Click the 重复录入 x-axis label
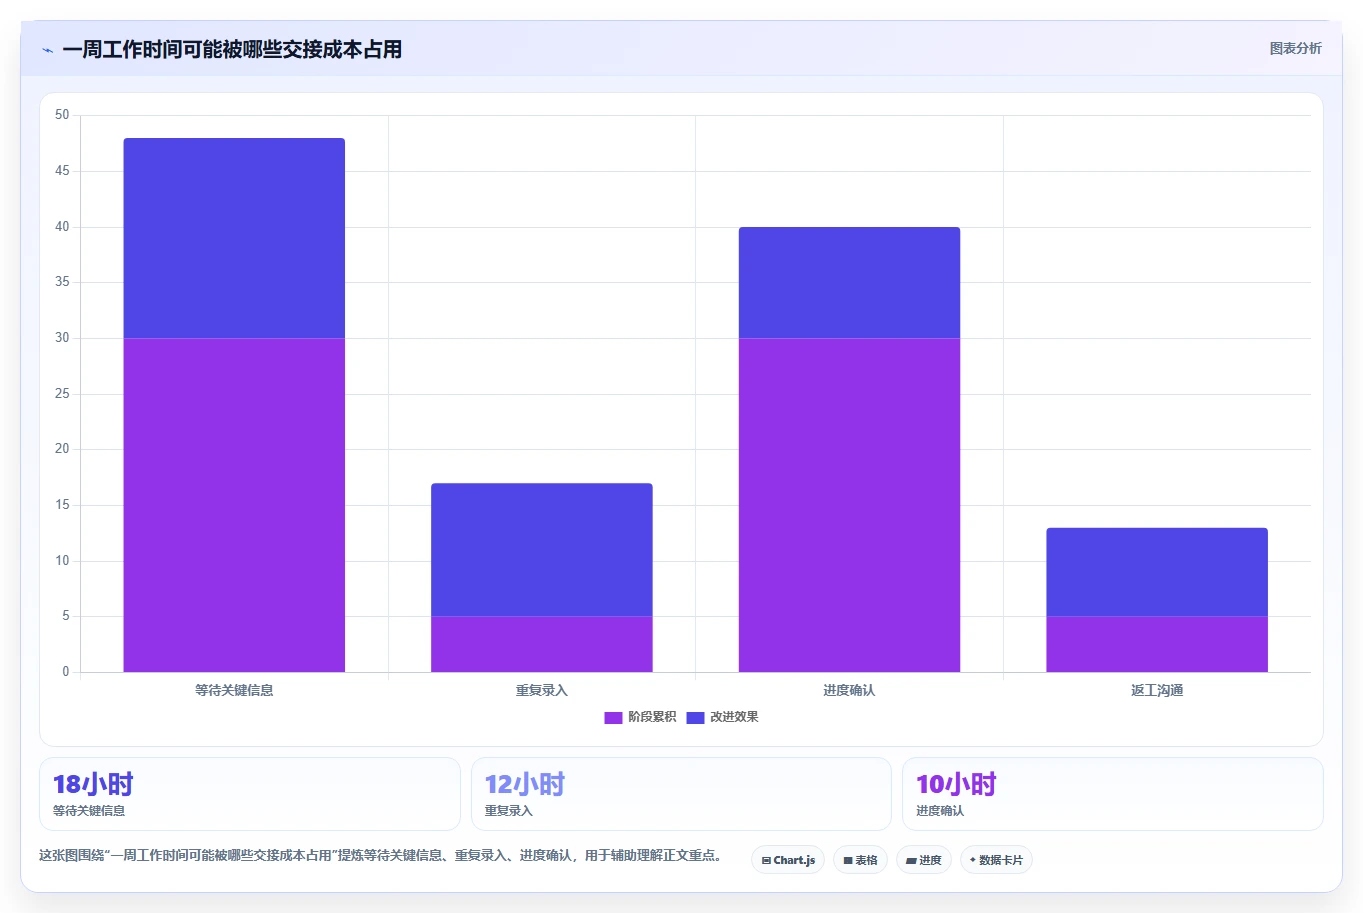 [542, 690]
